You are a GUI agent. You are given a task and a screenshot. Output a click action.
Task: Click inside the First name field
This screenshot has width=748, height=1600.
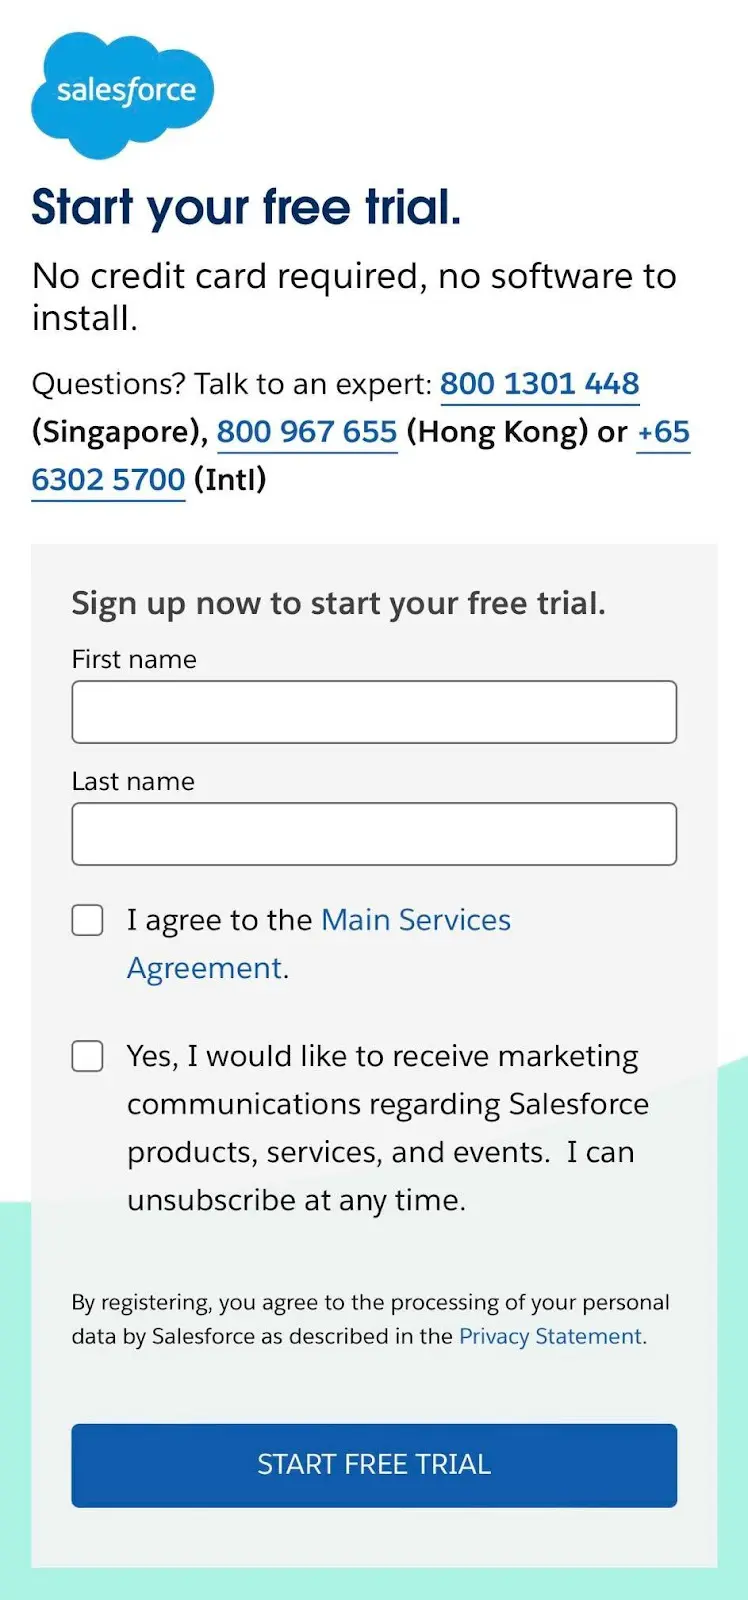click(374, 711)
